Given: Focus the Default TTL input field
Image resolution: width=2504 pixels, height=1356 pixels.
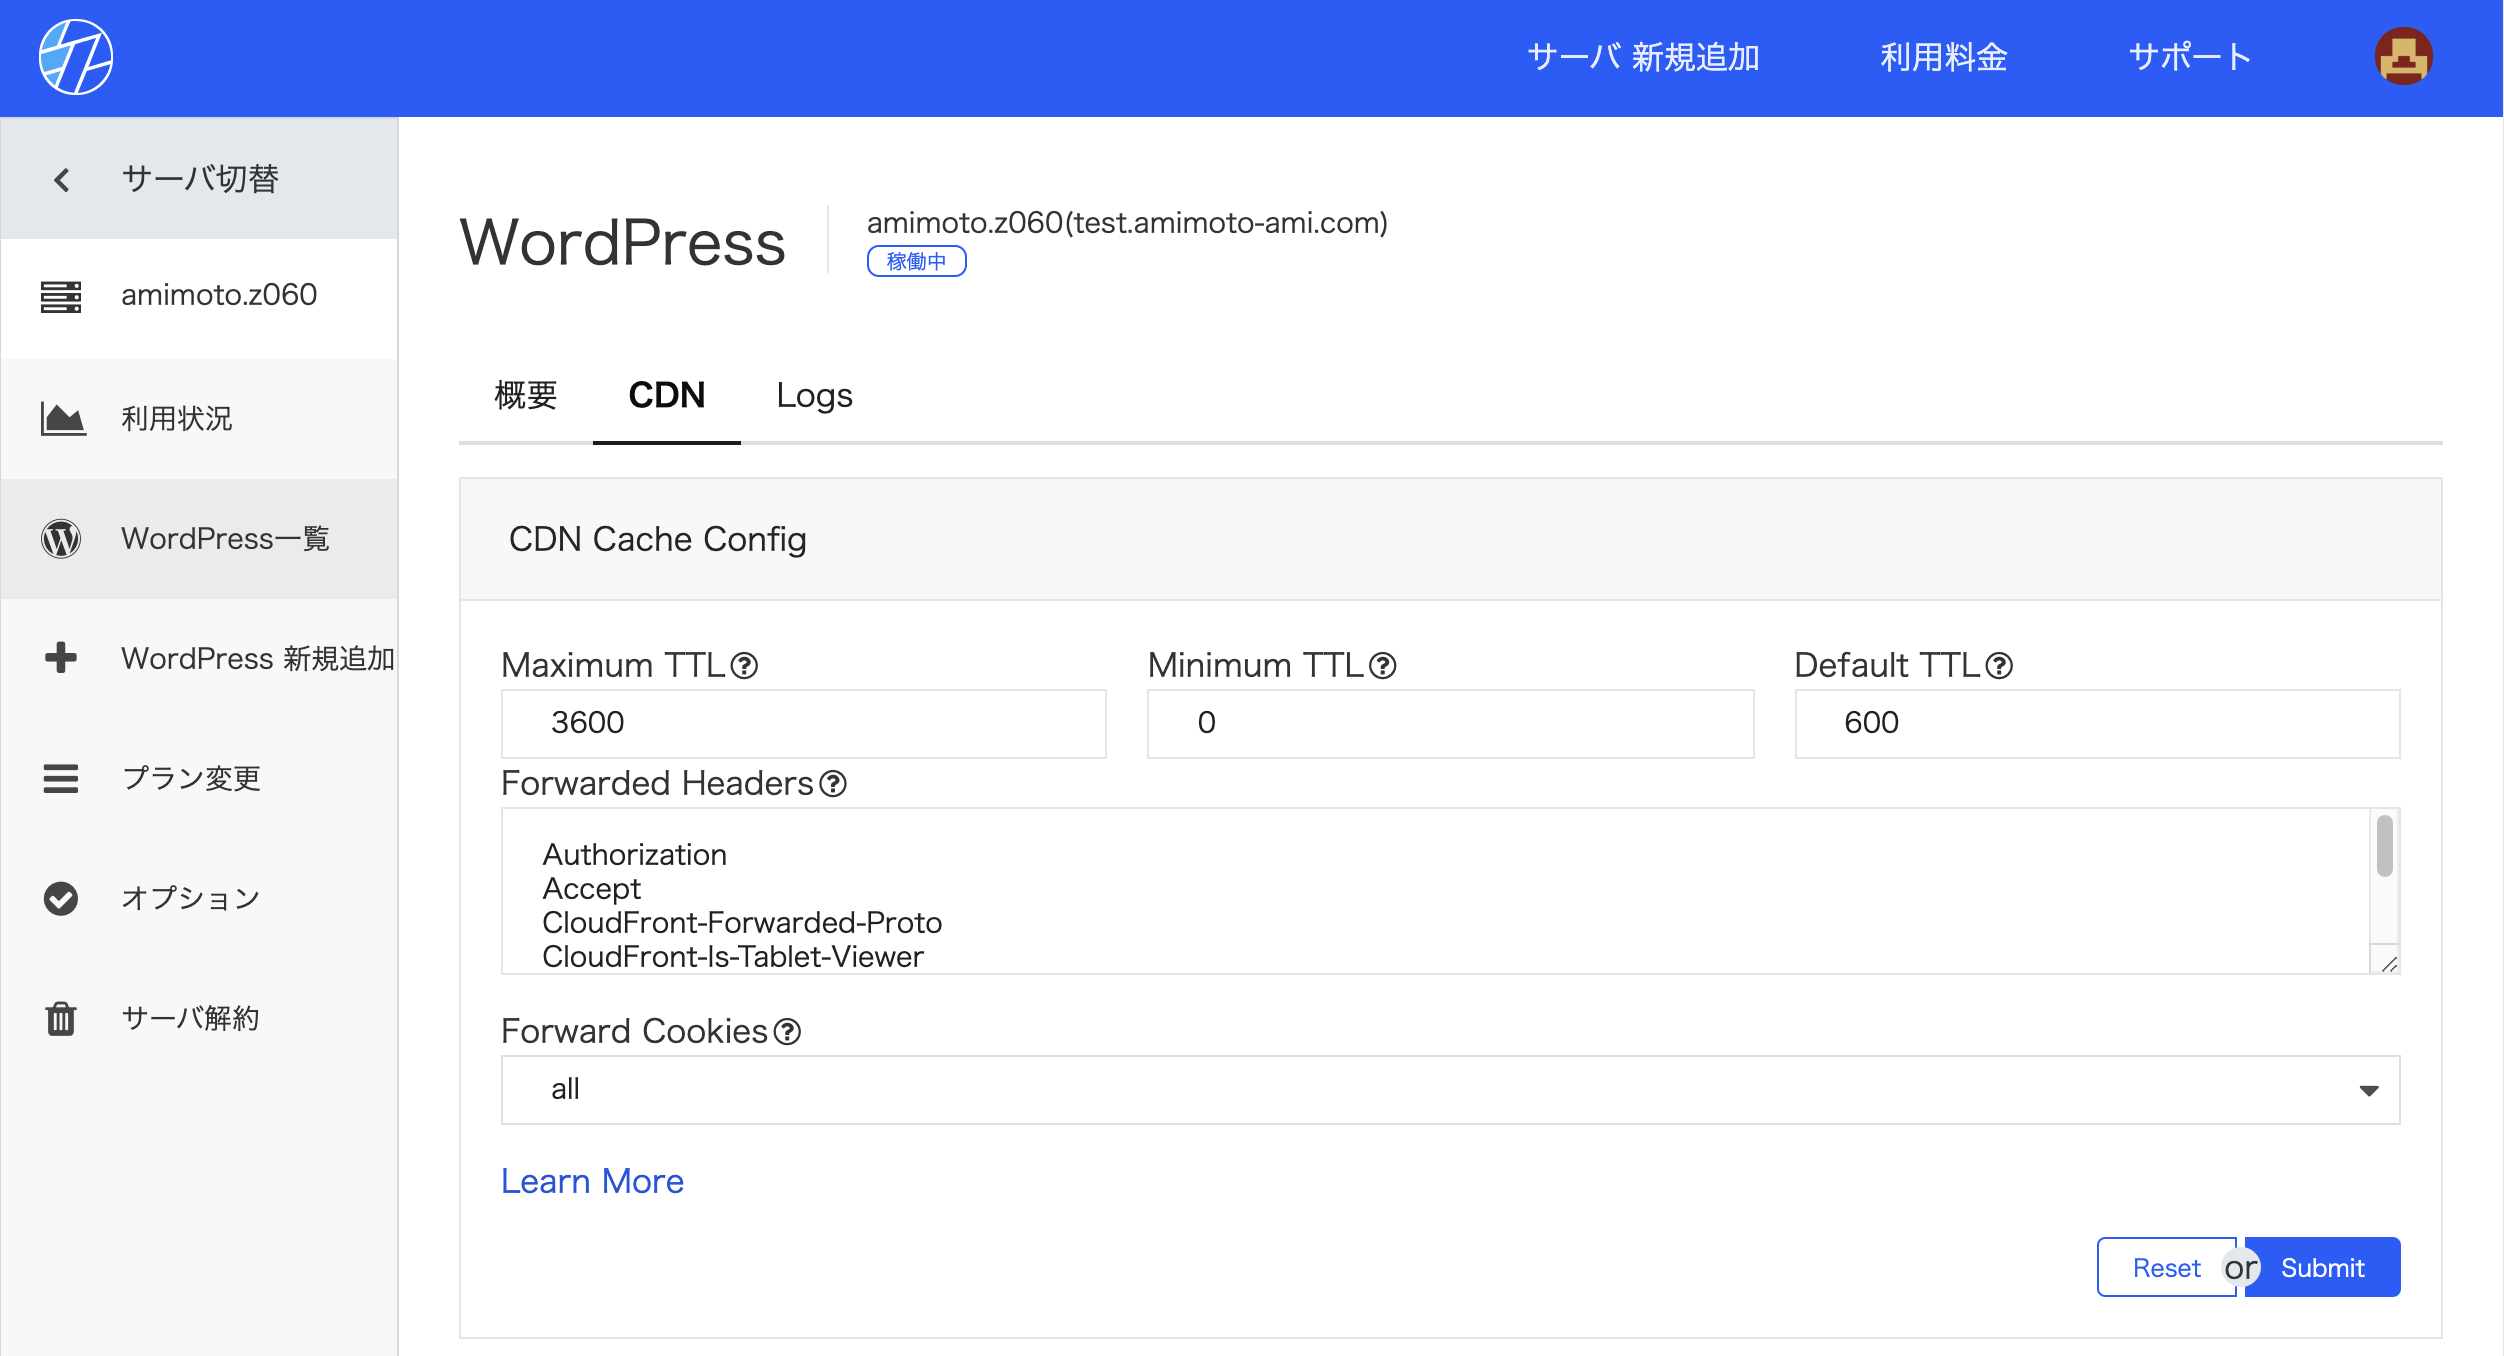Looking at the screenshot, I should pyautogui.click(x=2097, y=723).
